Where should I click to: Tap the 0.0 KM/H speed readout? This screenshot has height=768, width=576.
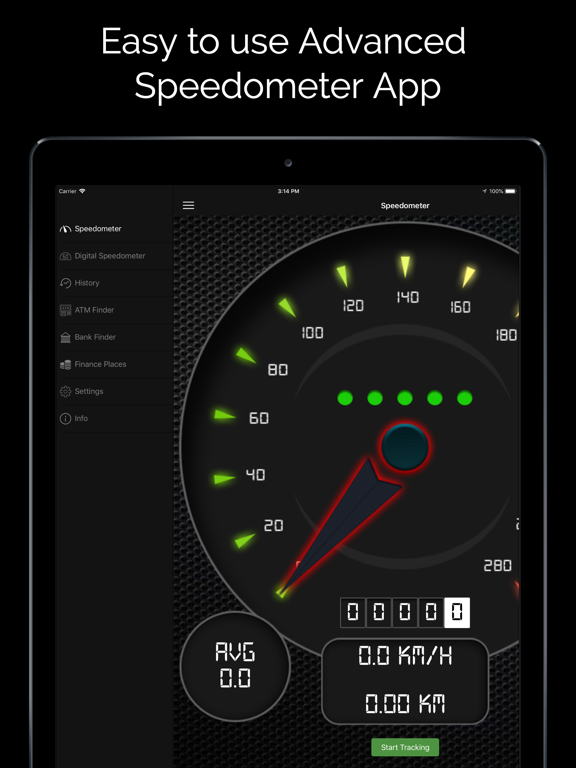coord(405,655)
